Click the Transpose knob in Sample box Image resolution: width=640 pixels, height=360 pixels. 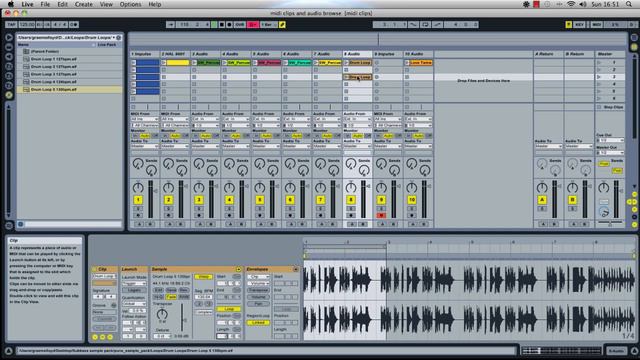162,314
